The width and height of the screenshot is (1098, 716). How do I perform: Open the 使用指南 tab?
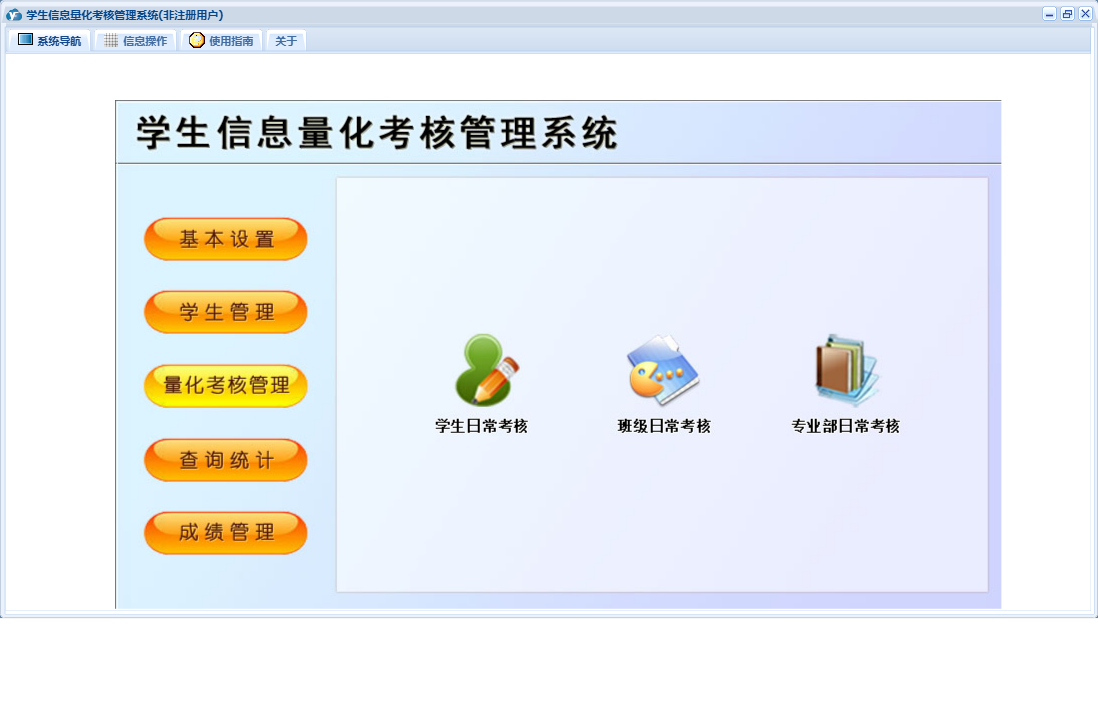coord(221,41)
